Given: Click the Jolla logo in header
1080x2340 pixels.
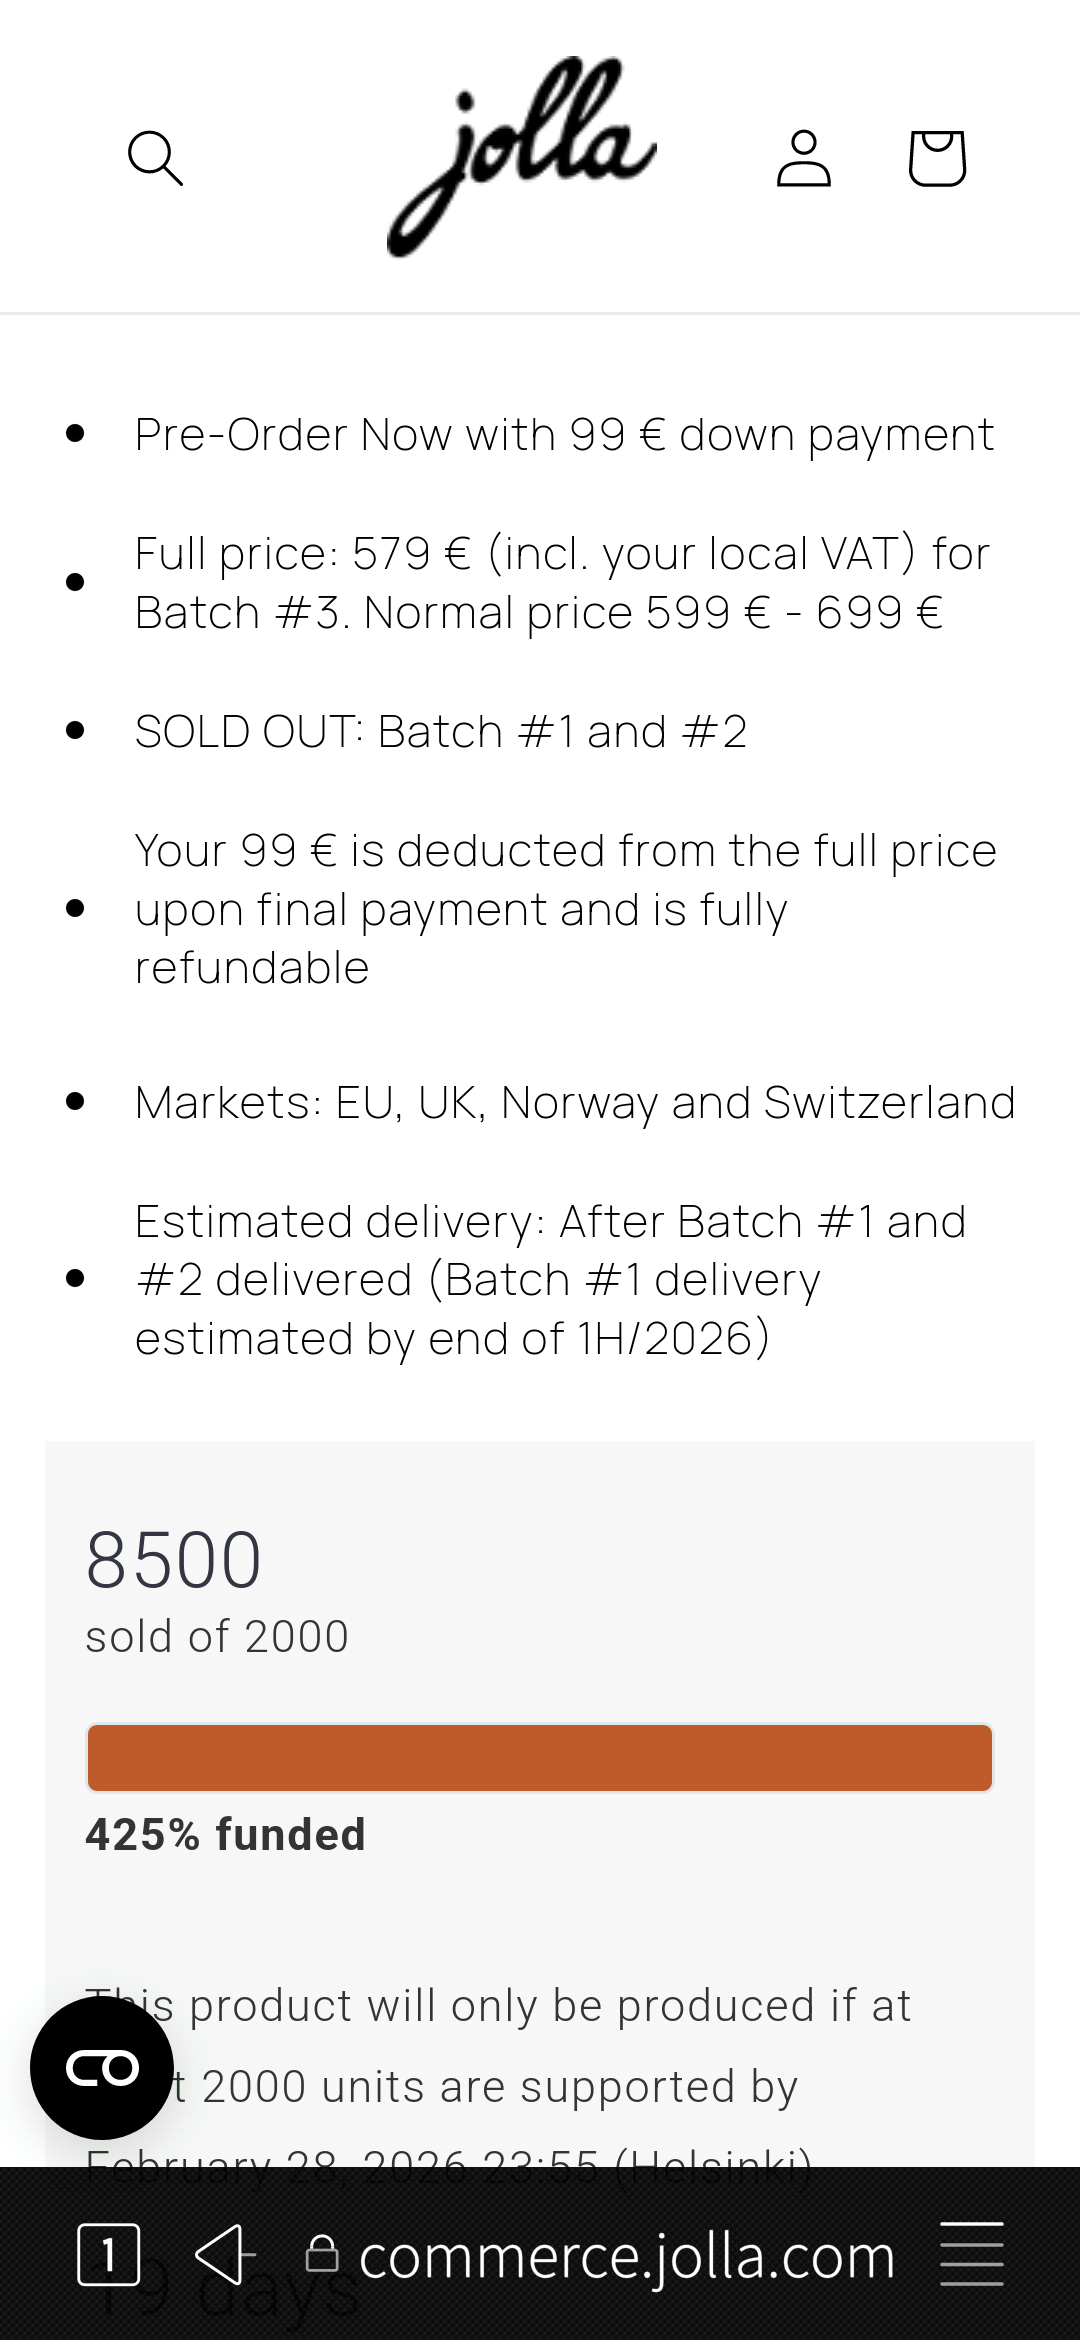Looking at the screenshot, I should (521, 156).
